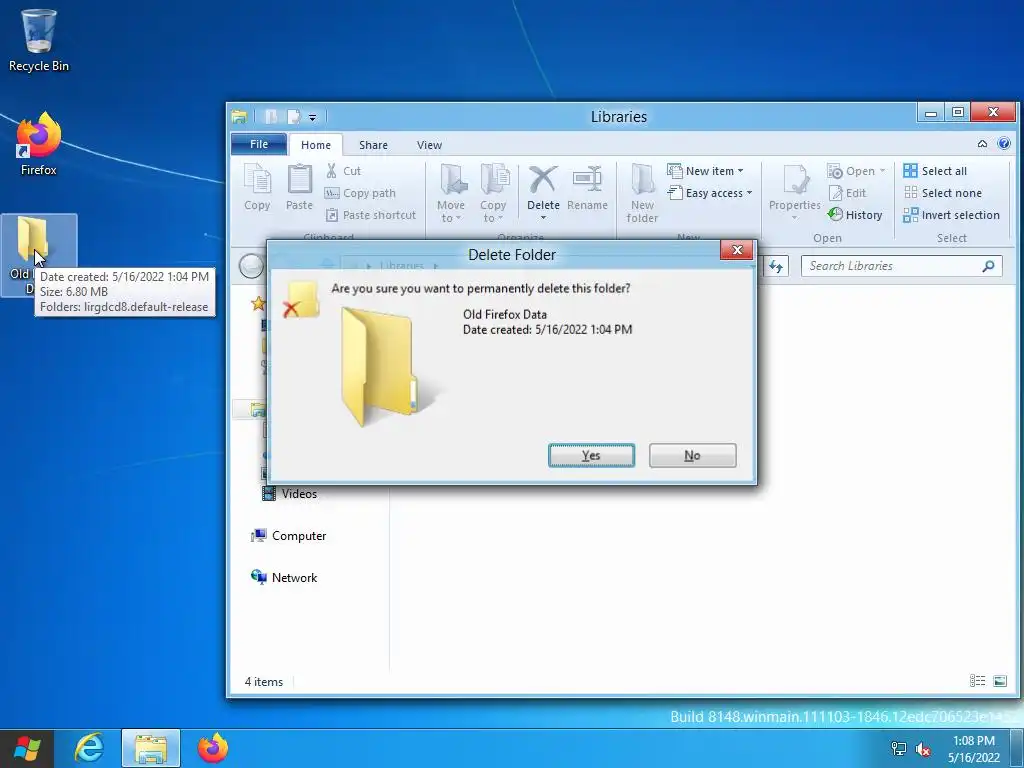The image size is (1024, 768).
Task: Open Internet Explorer from the taskbar
Action: coord(89,748)
